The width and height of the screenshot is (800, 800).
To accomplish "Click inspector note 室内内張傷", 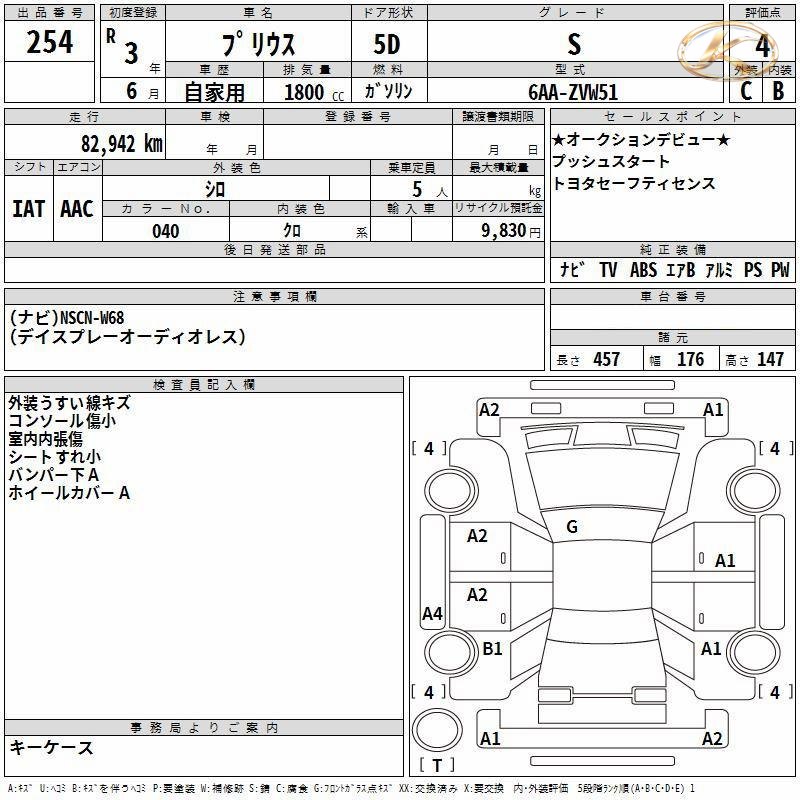I will tap(45, 439).
